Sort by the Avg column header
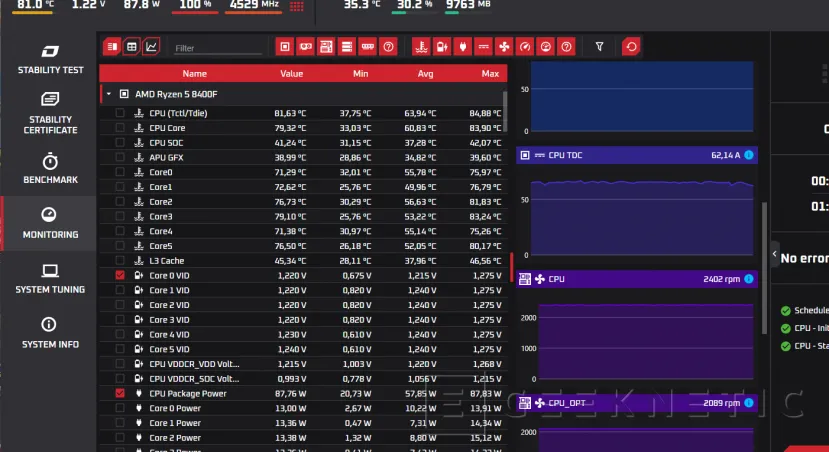 tap(425, 73)
